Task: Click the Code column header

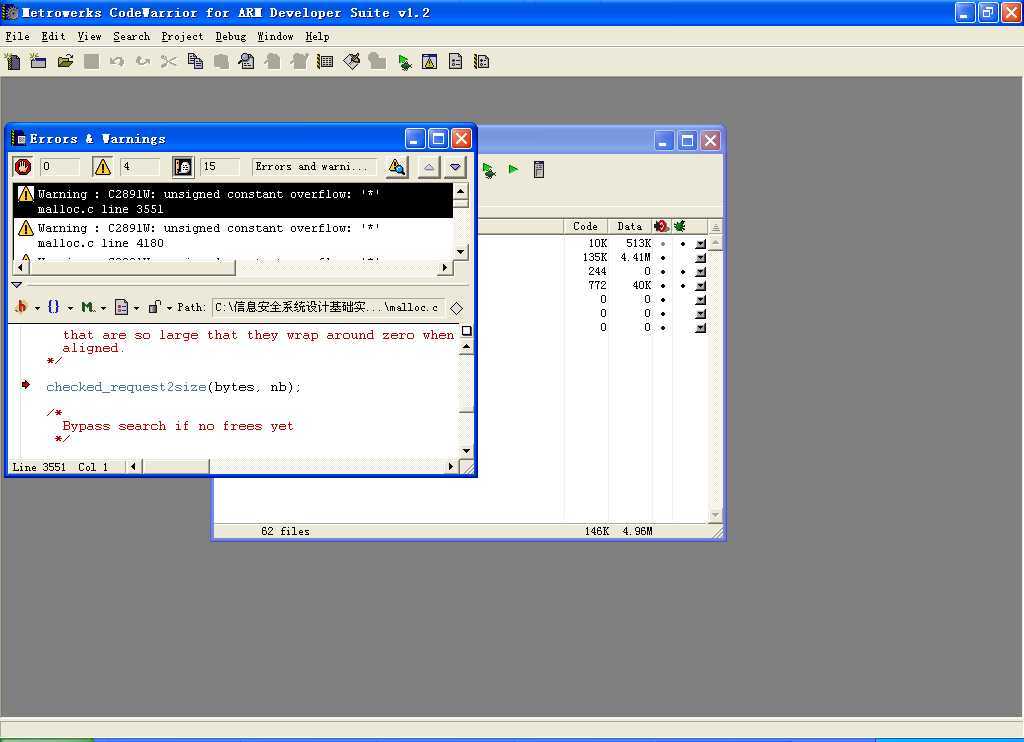Action: pos(585,226)
